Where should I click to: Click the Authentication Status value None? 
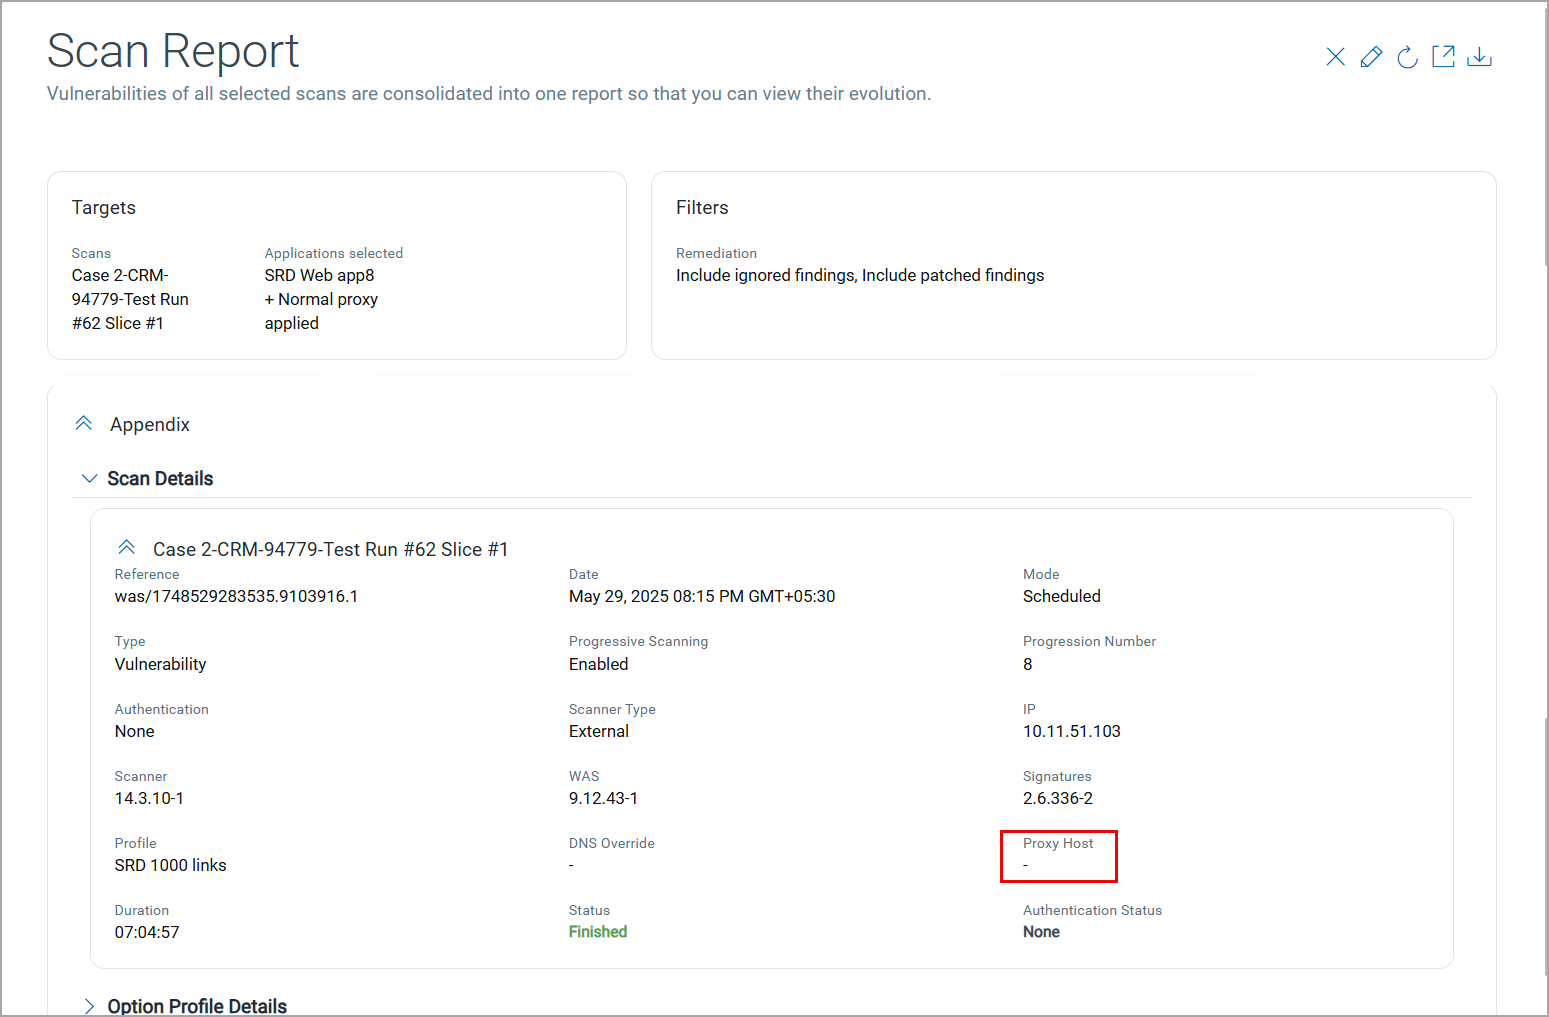tap(1041, 932)
